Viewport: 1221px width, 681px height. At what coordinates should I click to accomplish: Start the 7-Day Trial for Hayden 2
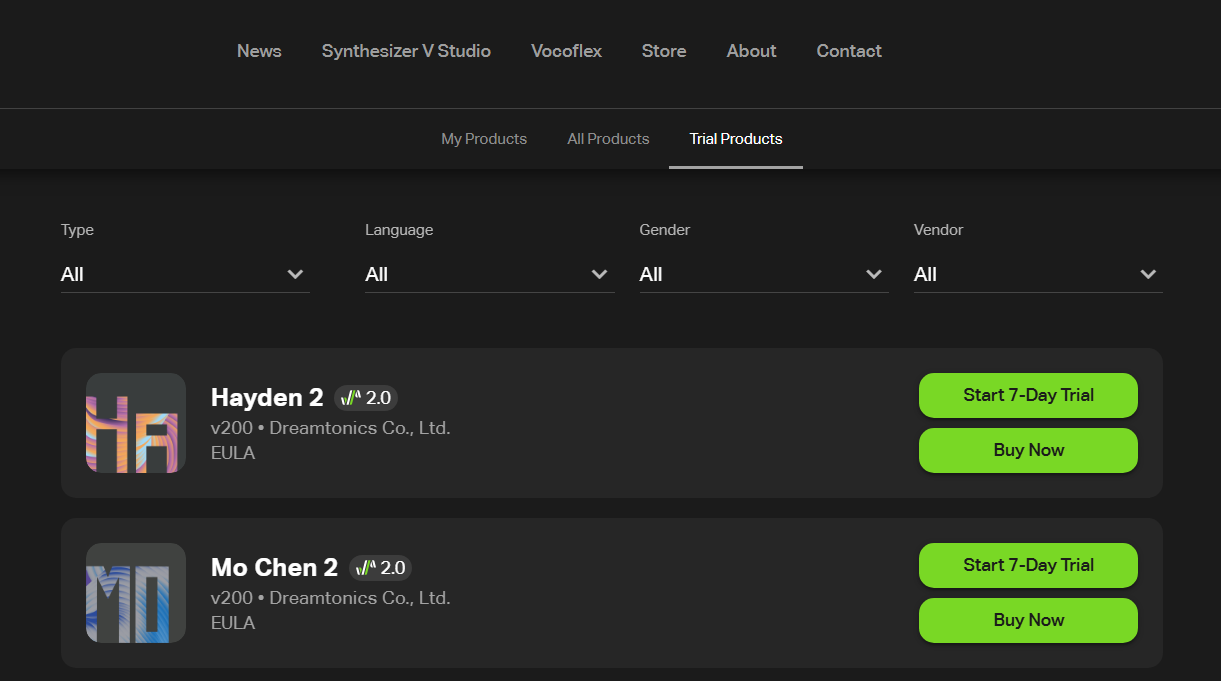pyautogui.click(x=1028, y=395)
